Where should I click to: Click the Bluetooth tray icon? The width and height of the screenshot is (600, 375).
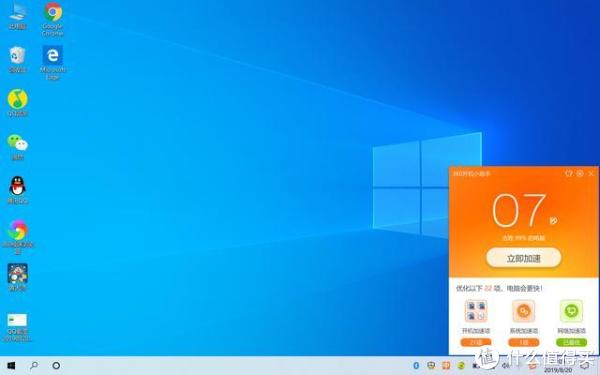(416, 365)
